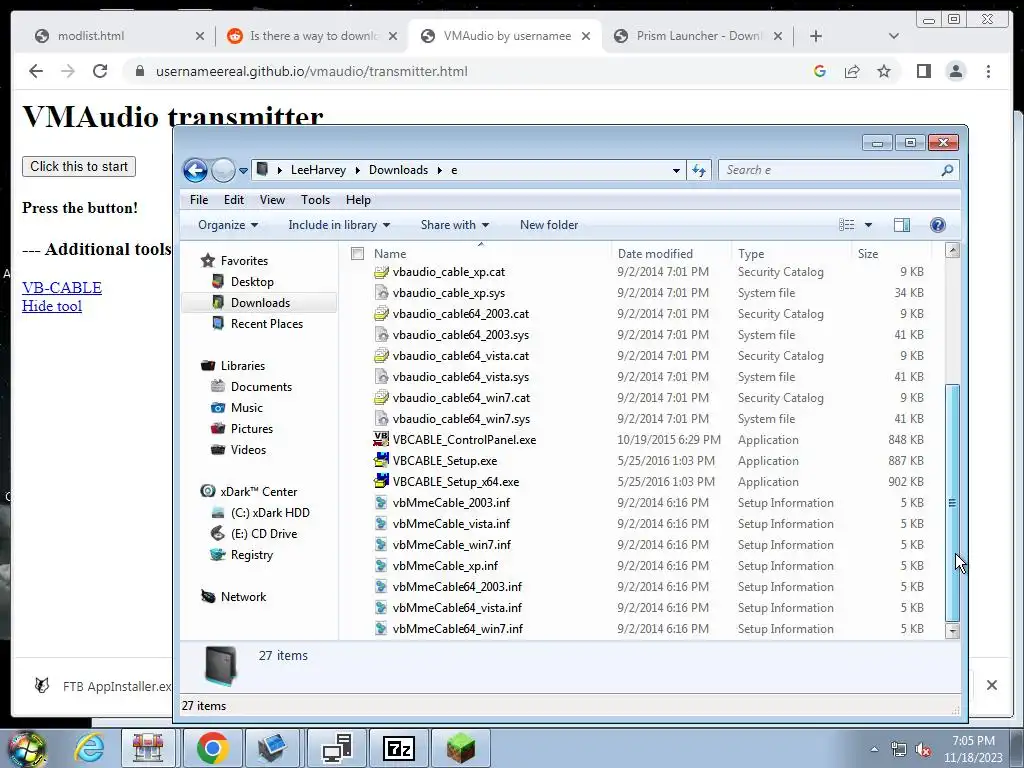Open 7-Zip from the taskbar

399,748
